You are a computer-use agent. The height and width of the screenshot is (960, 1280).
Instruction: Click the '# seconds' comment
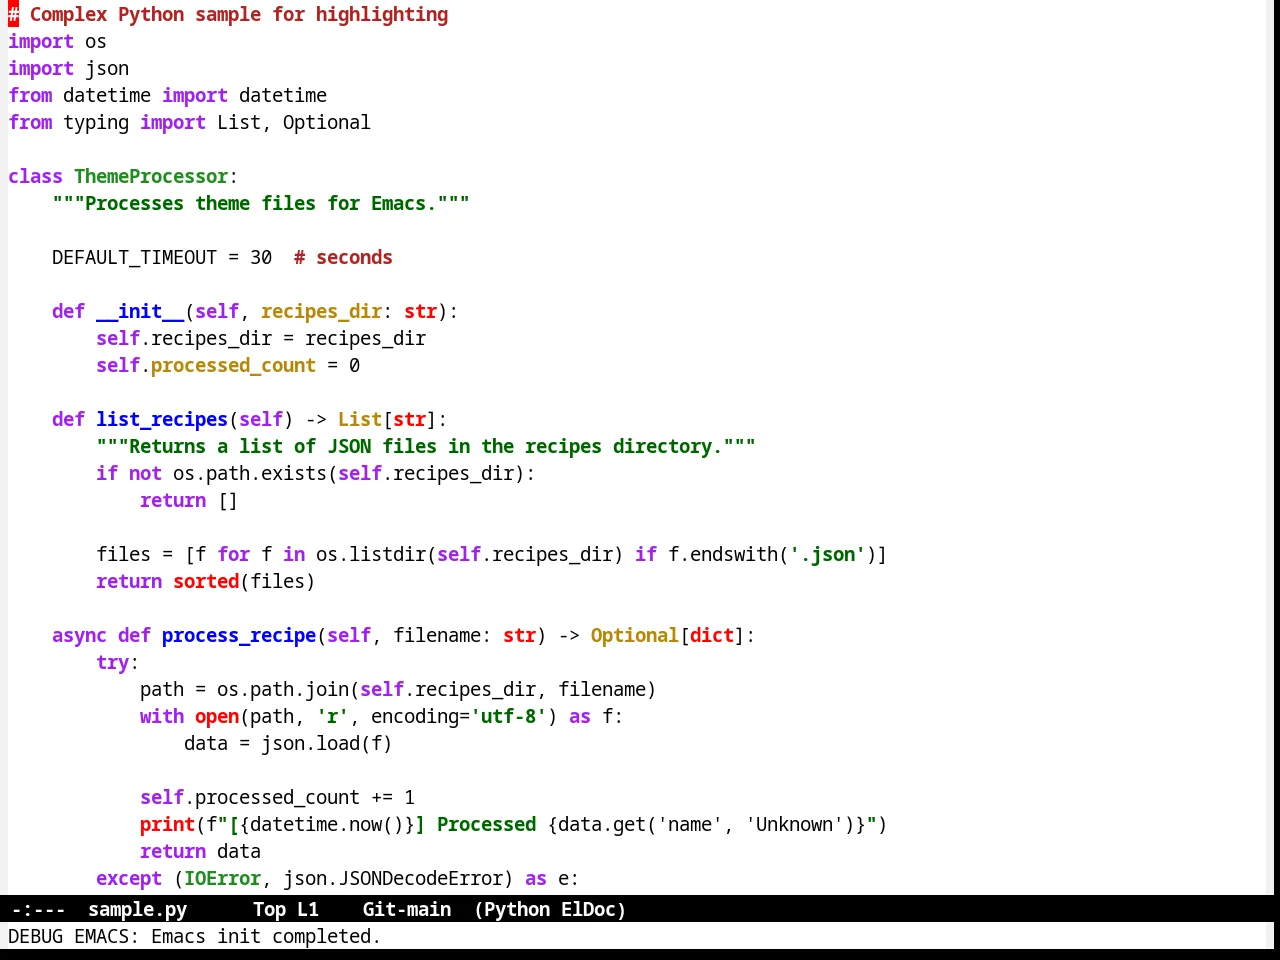click(343, 257)
